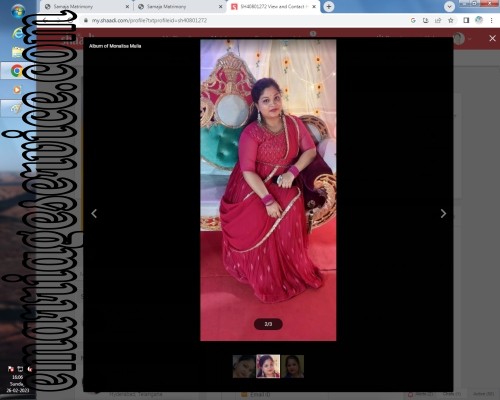Click the Album of Monalisa Malla title
Viewport: 500px width, 400px height.
click(115, 46)
